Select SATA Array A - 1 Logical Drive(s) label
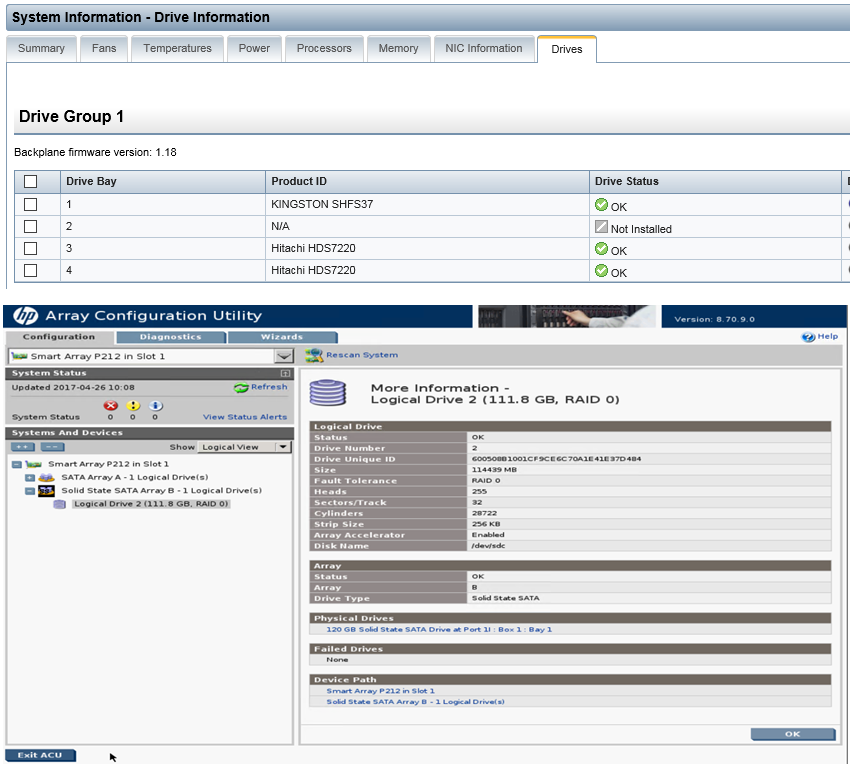The width and height of the screenshot is (854, 770). click(135, 477)
